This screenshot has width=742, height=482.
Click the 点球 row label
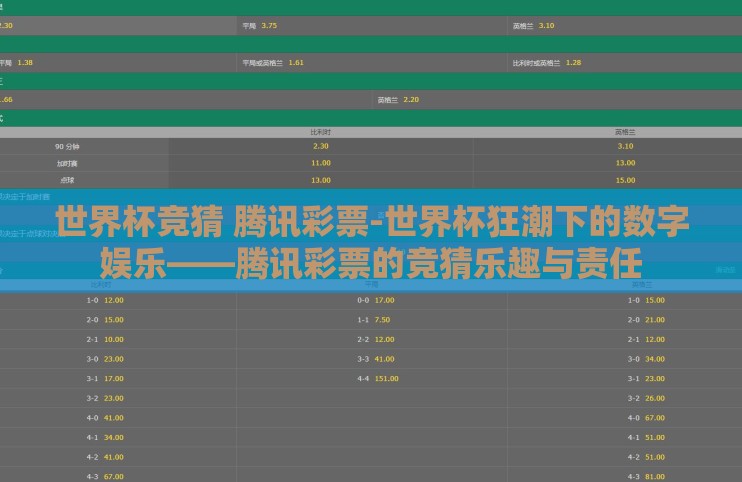click(x=67, y=180)
